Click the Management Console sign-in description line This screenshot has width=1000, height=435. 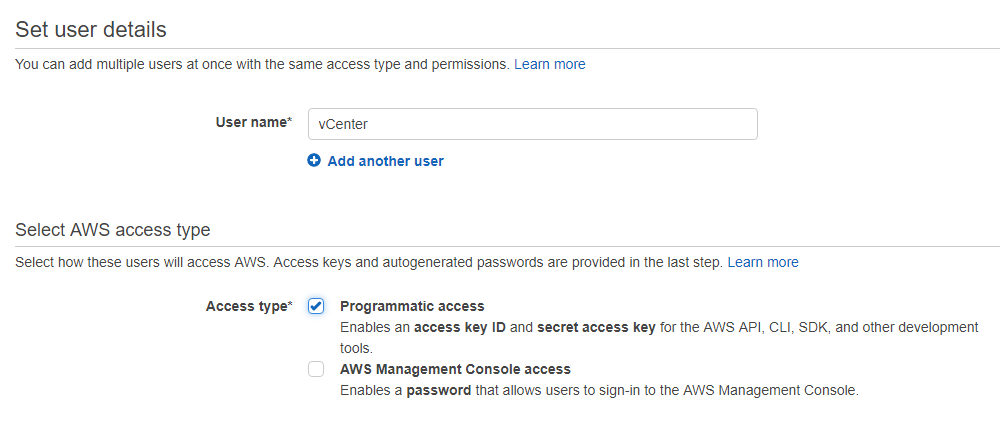point(599,390)
